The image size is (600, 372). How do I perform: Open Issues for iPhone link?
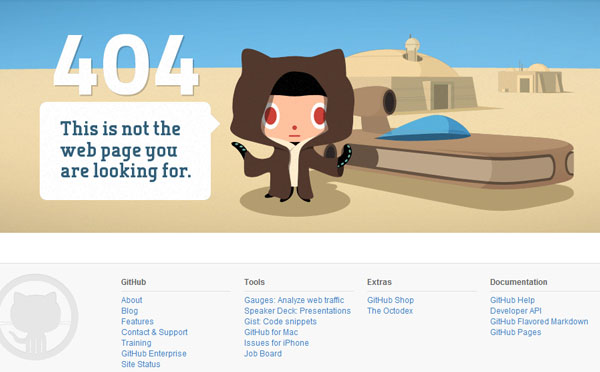[x=276, y=343]
